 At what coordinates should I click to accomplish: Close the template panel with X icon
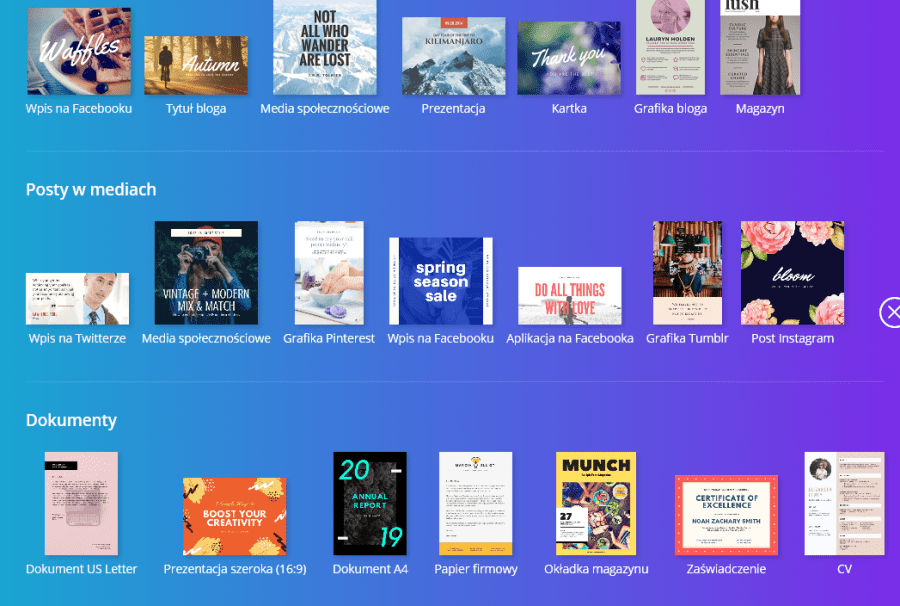(891, 312)
